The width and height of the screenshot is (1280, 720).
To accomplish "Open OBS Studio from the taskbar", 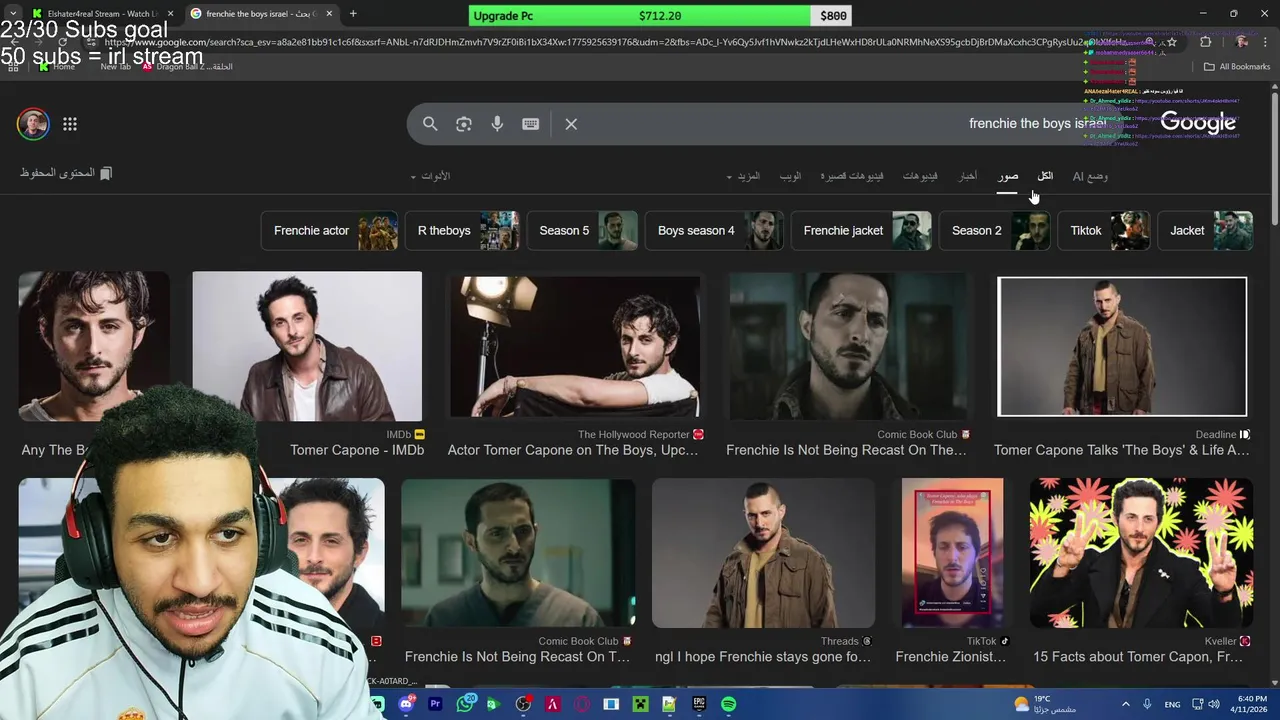I will (523, 704).
